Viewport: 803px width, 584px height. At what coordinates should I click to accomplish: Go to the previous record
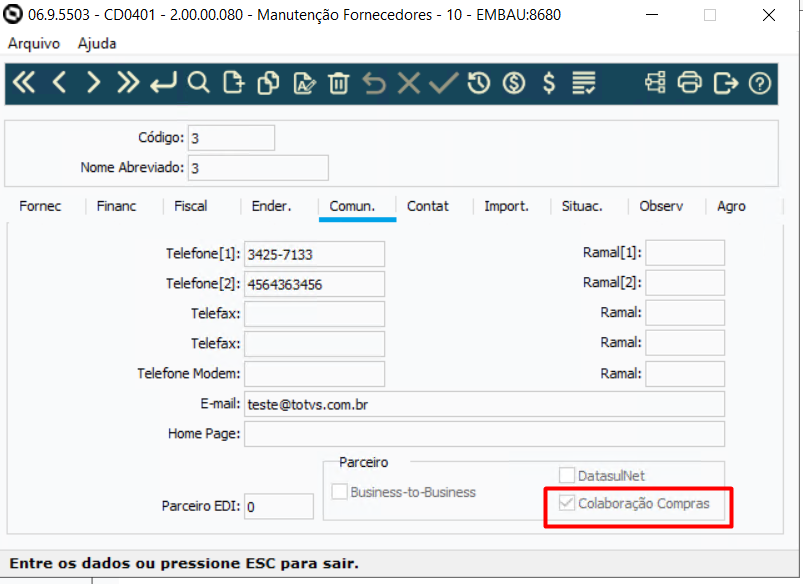pyautogui.click(x=59, y=82)
